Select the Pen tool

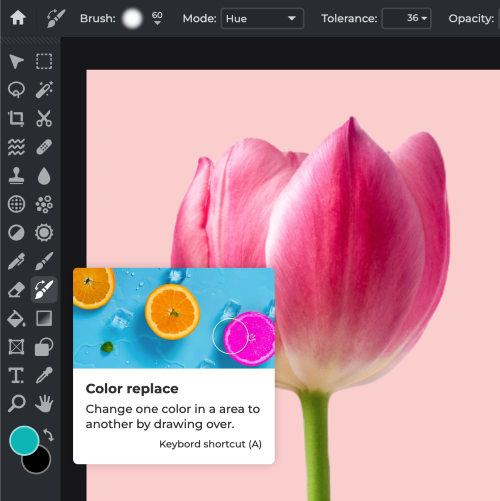tap(16, 261)
